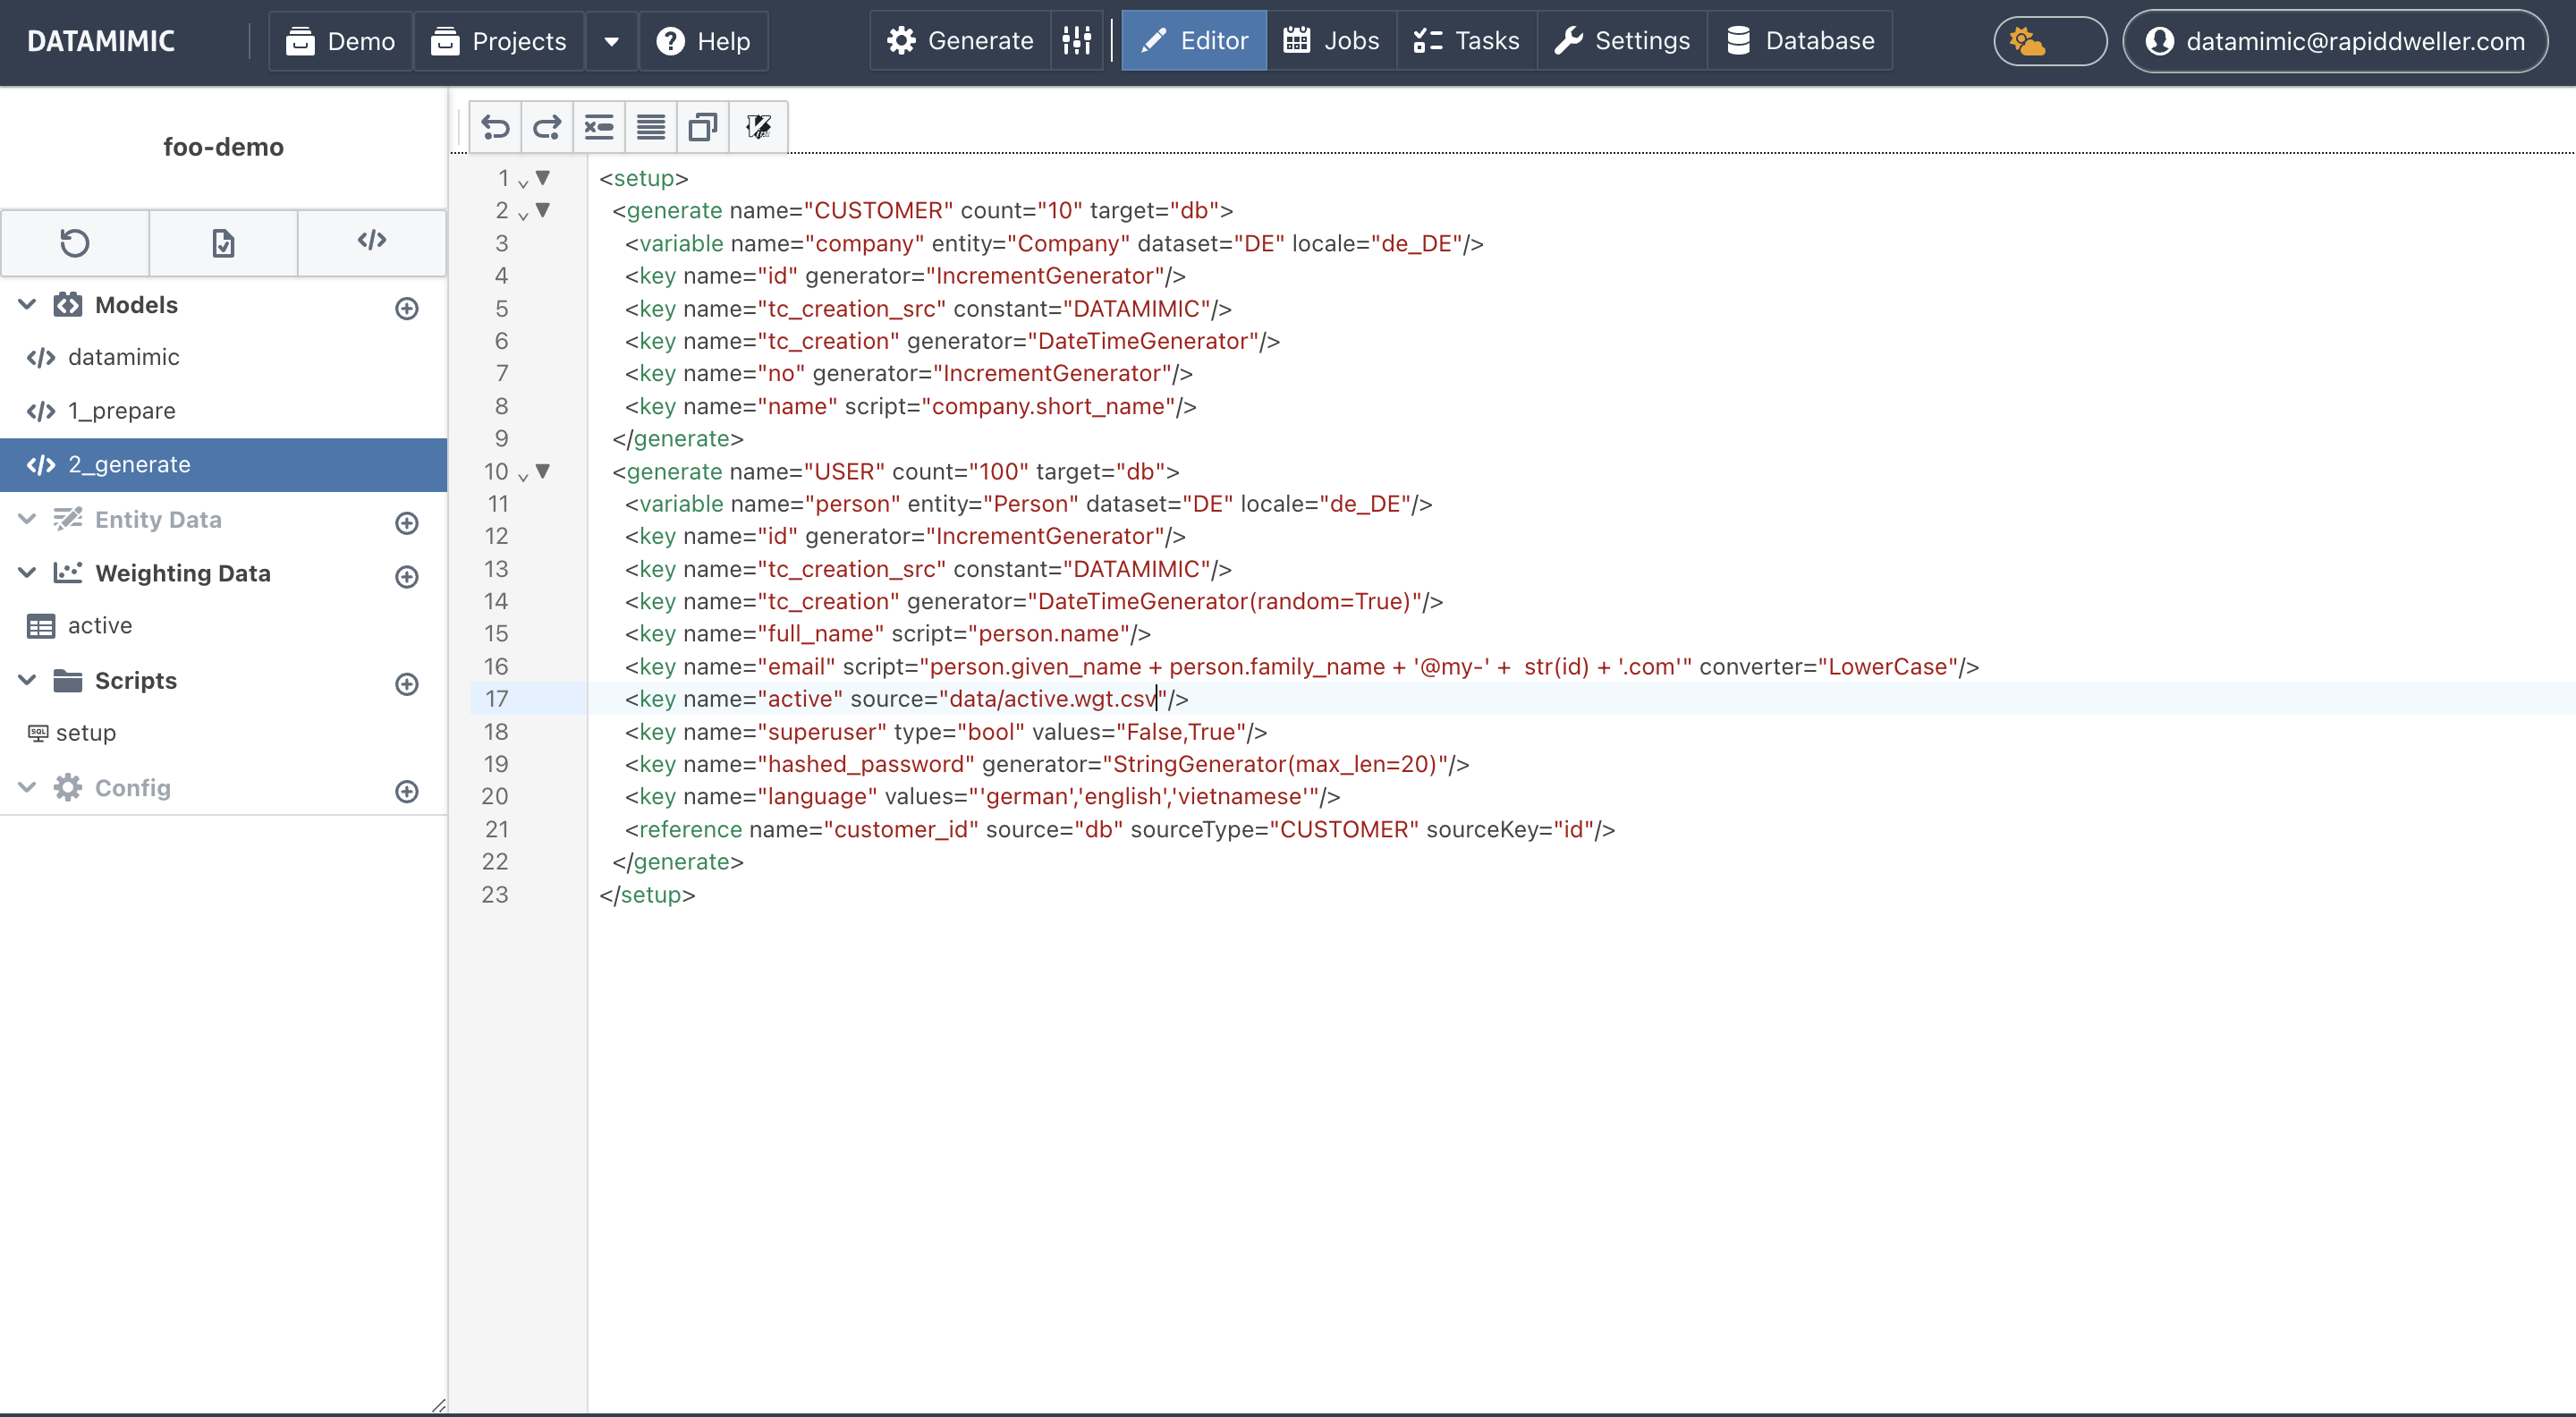This screenshot has width=2576, height=1417.
Task: Add a new model with plus icon
Action: [407, 308]
